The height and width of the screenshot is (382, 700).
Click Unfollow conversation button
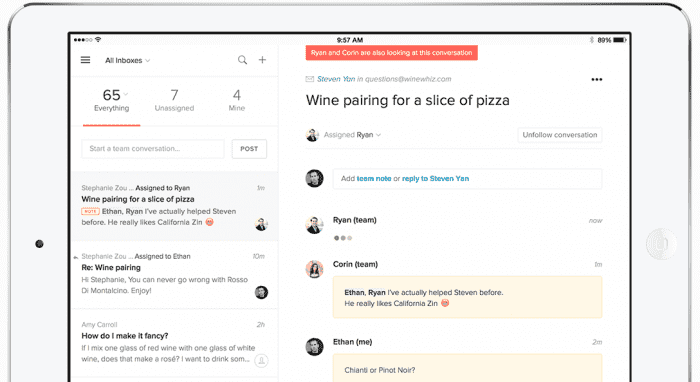pyautogui.click(x=560, y=135)
